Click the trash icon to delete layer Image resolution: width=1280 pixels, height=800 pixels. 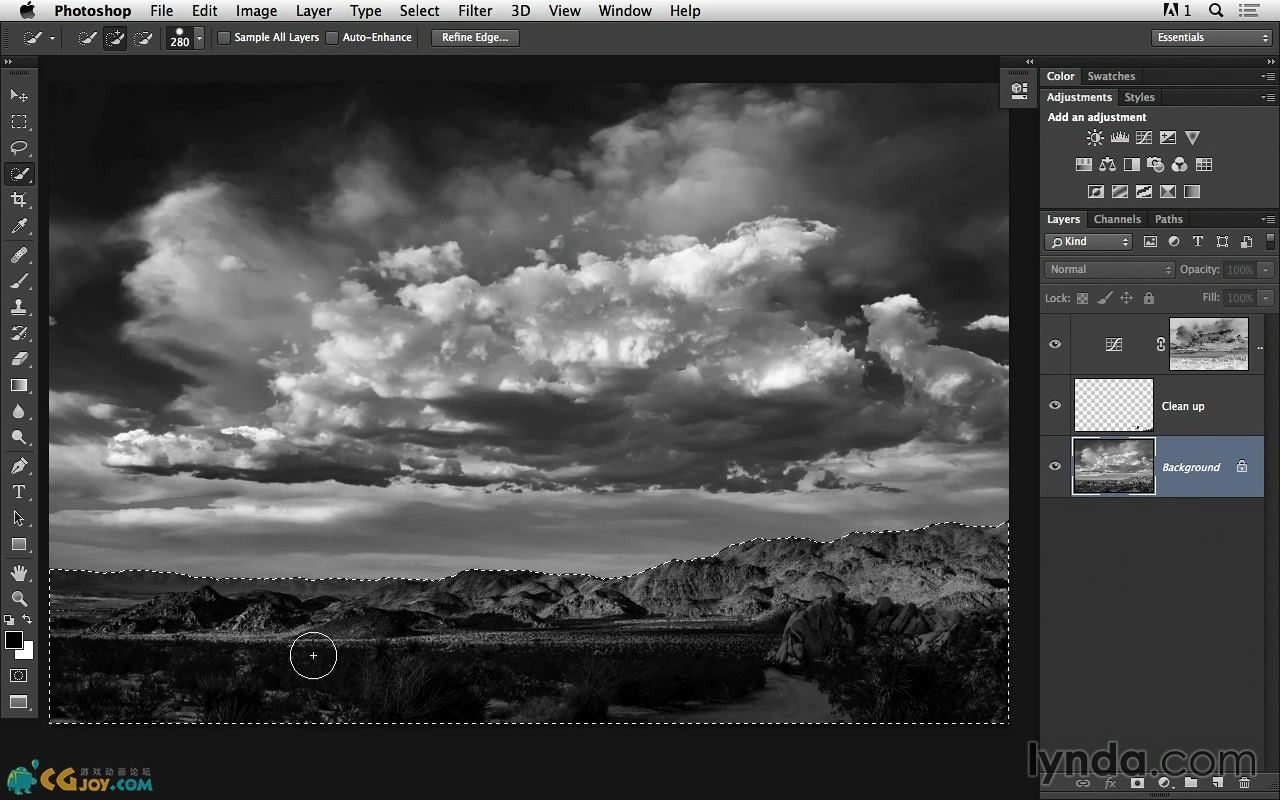[x=1244, y=783]
